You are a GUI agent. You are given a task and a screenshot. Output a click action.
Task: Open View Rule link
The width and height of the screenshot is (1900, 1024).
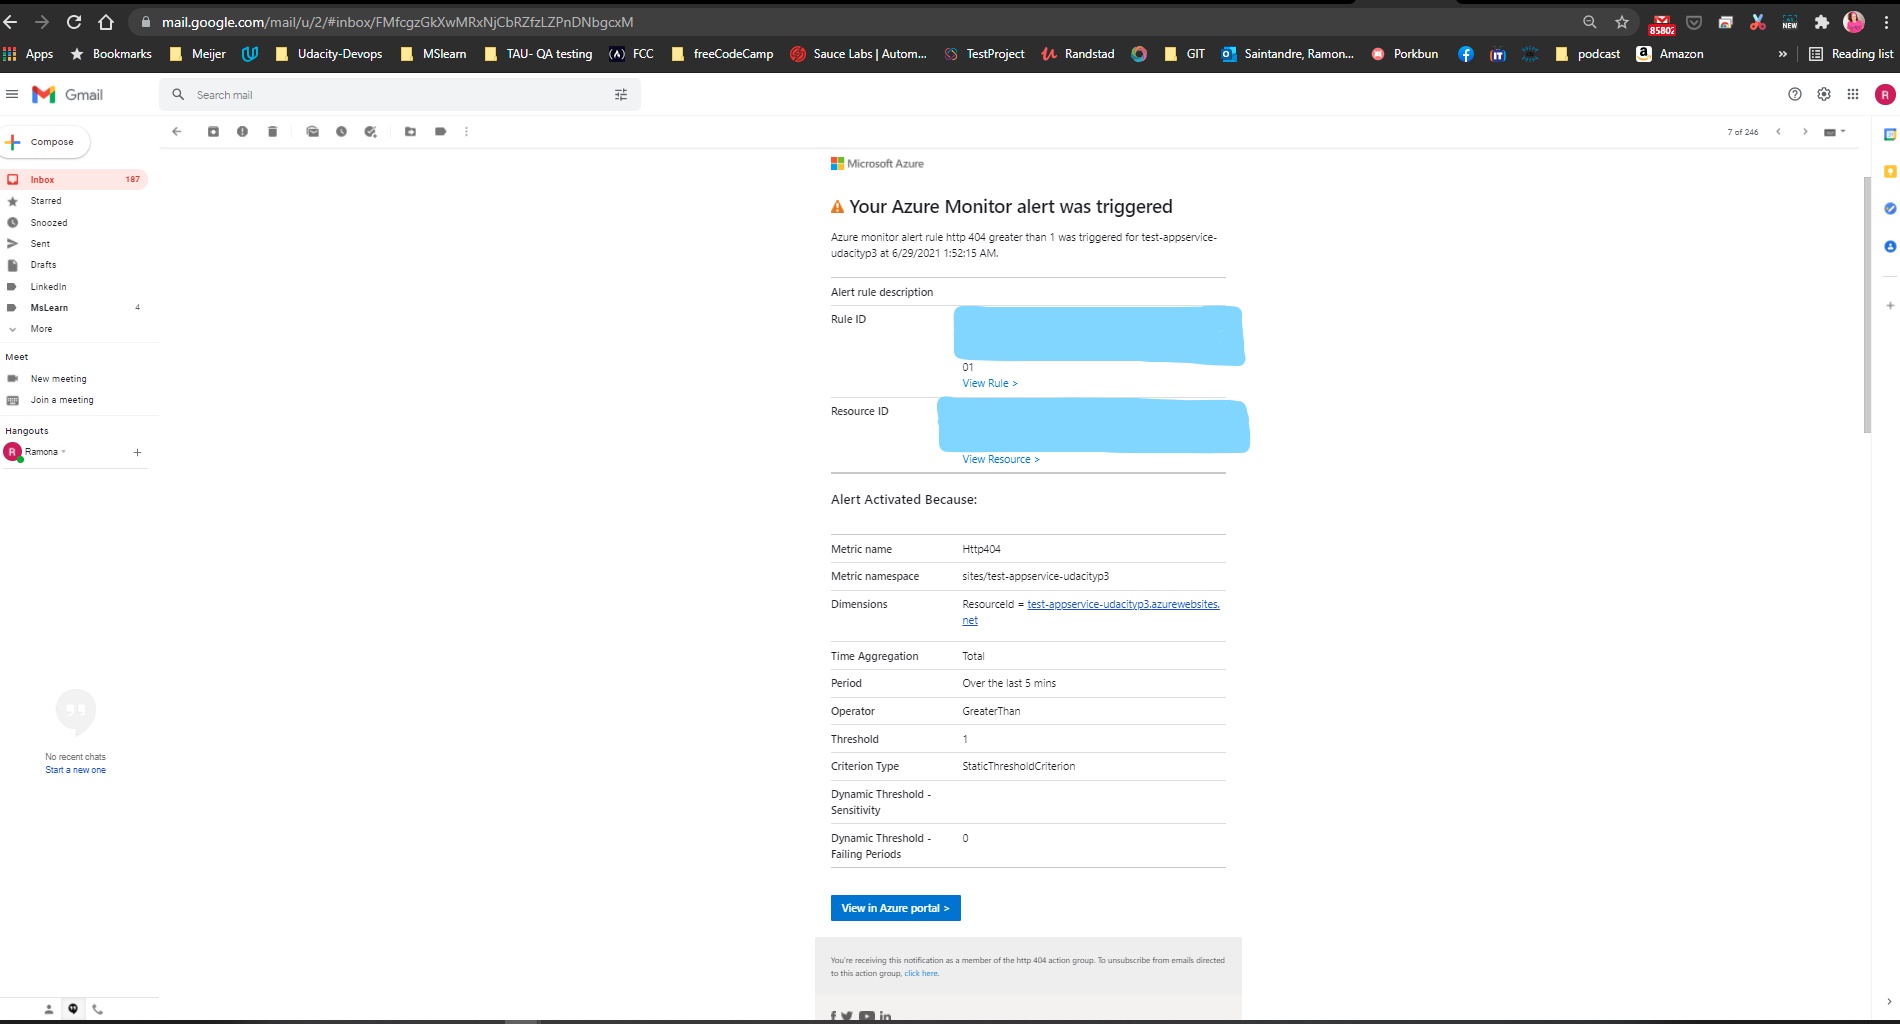click(x=990, y=383)
